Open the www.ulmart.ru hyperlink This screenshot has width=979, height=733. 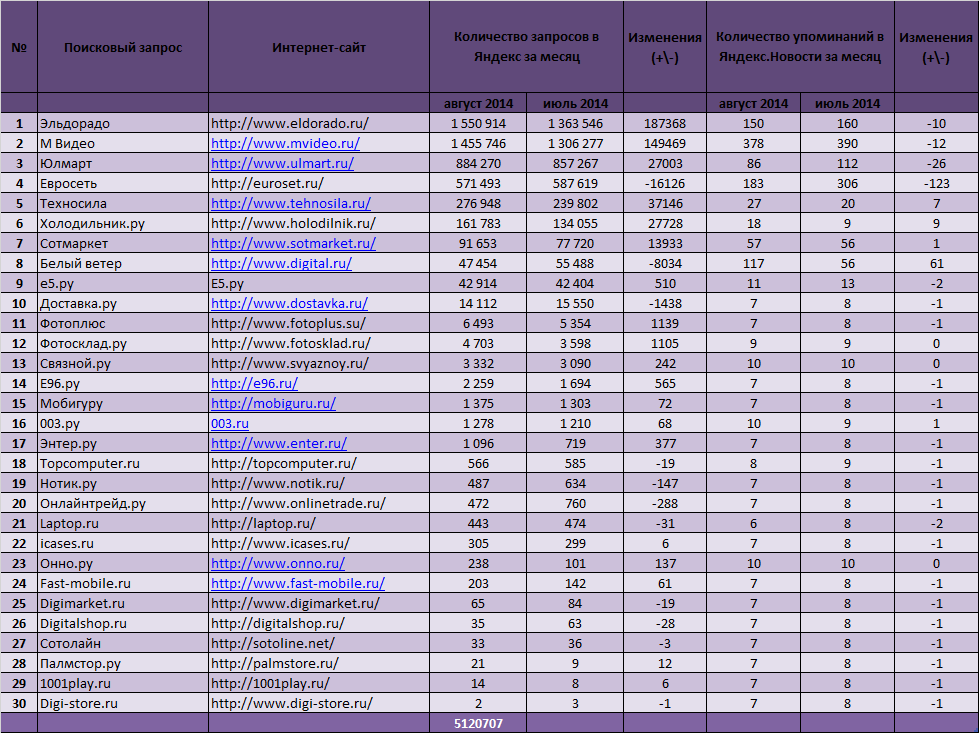(x=282, y=164)
